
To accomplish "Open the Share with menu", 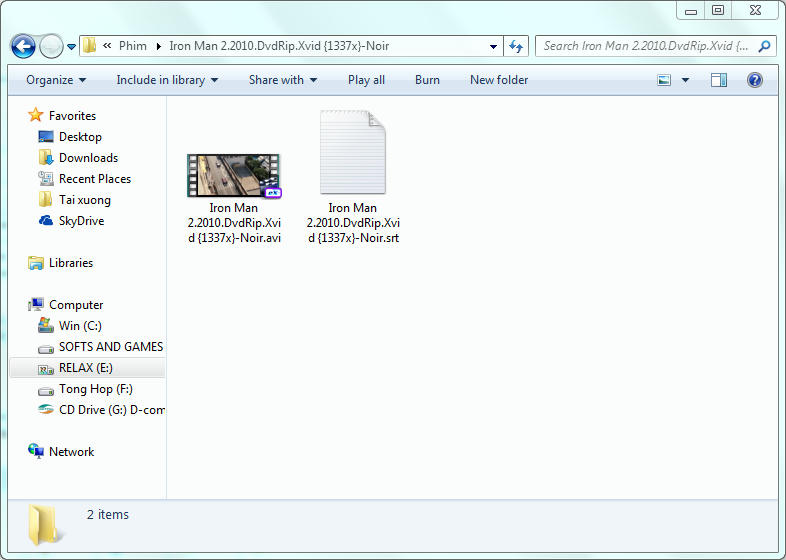I will pyautogui.click(x=283, y=80).
